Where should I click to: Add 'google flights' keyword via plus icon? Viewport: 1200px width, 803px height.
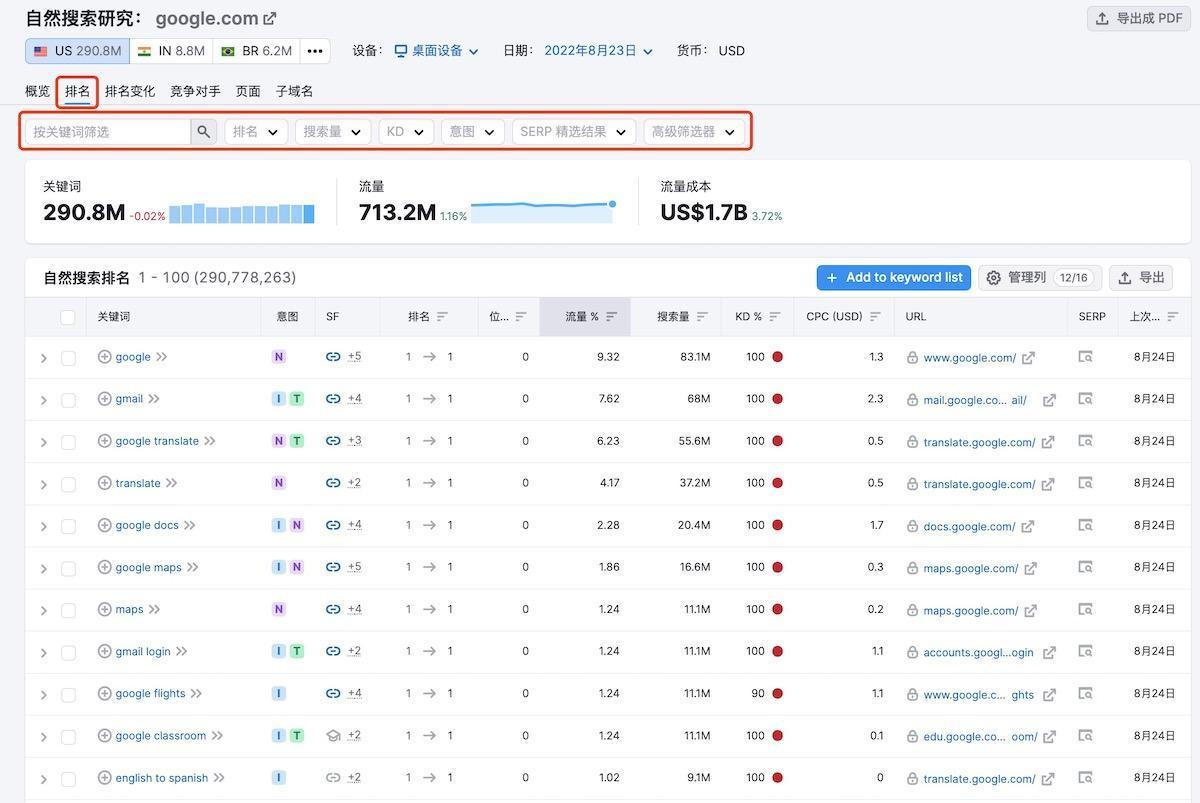(104, 693)
